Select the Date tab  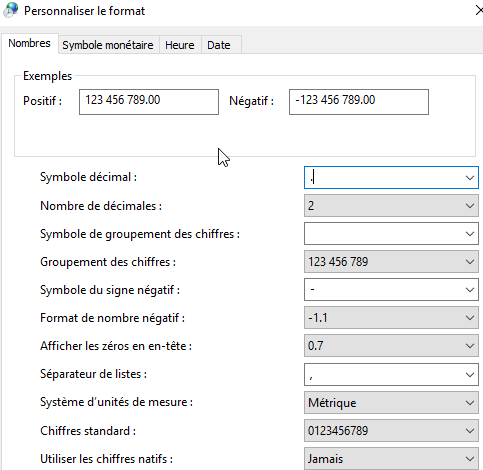(219, 45)
